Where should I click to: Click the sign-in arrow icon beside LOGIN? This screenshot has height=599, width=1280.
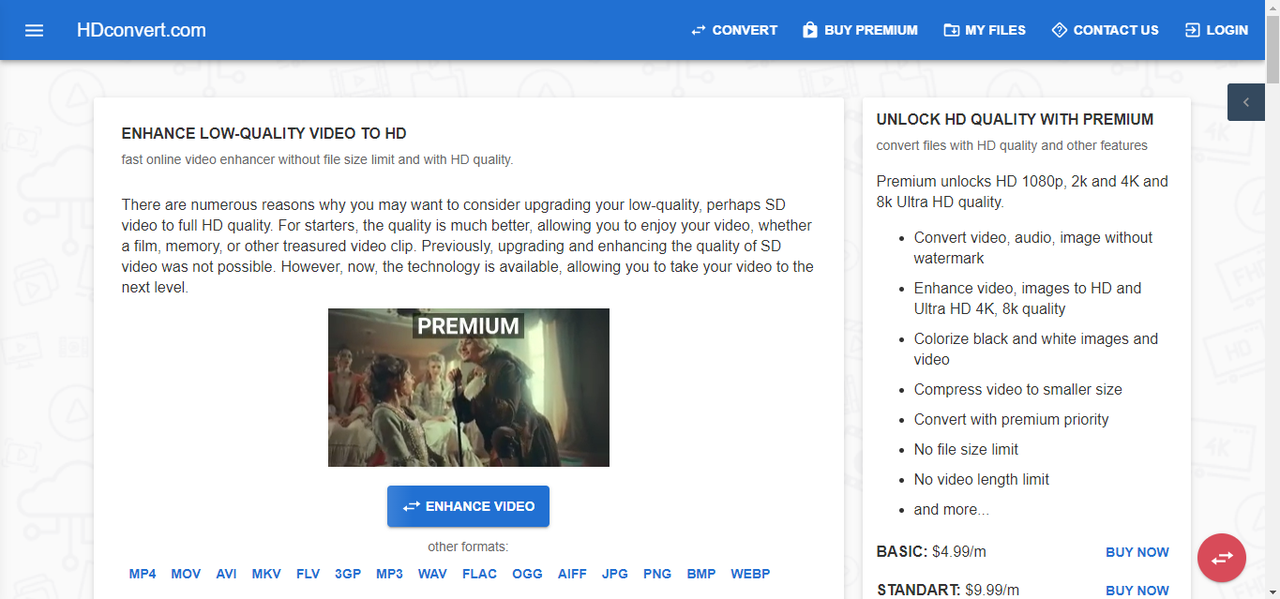pos(1192,30)
